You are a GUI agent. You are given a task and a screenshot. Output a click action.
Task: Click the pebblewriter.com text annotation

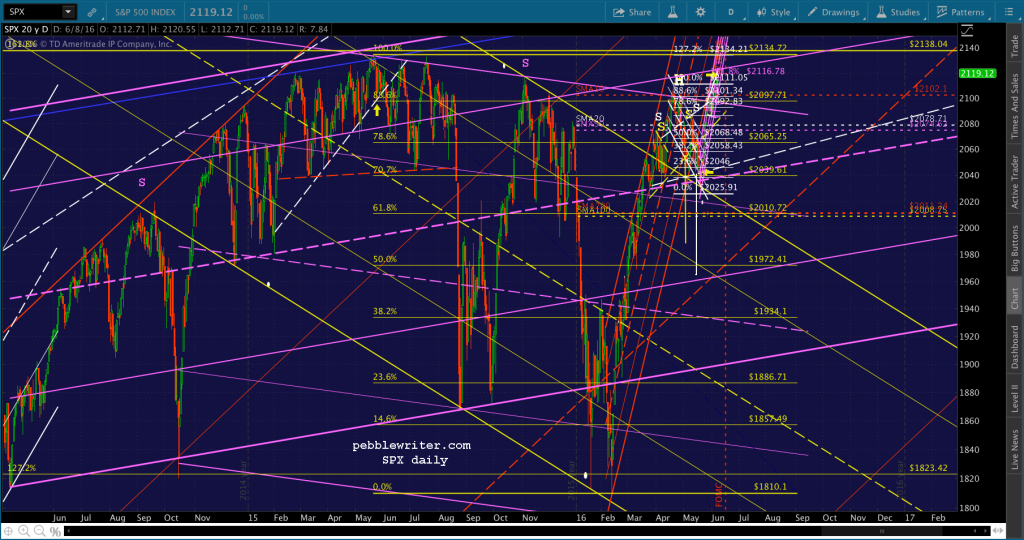tap(411, 445)
